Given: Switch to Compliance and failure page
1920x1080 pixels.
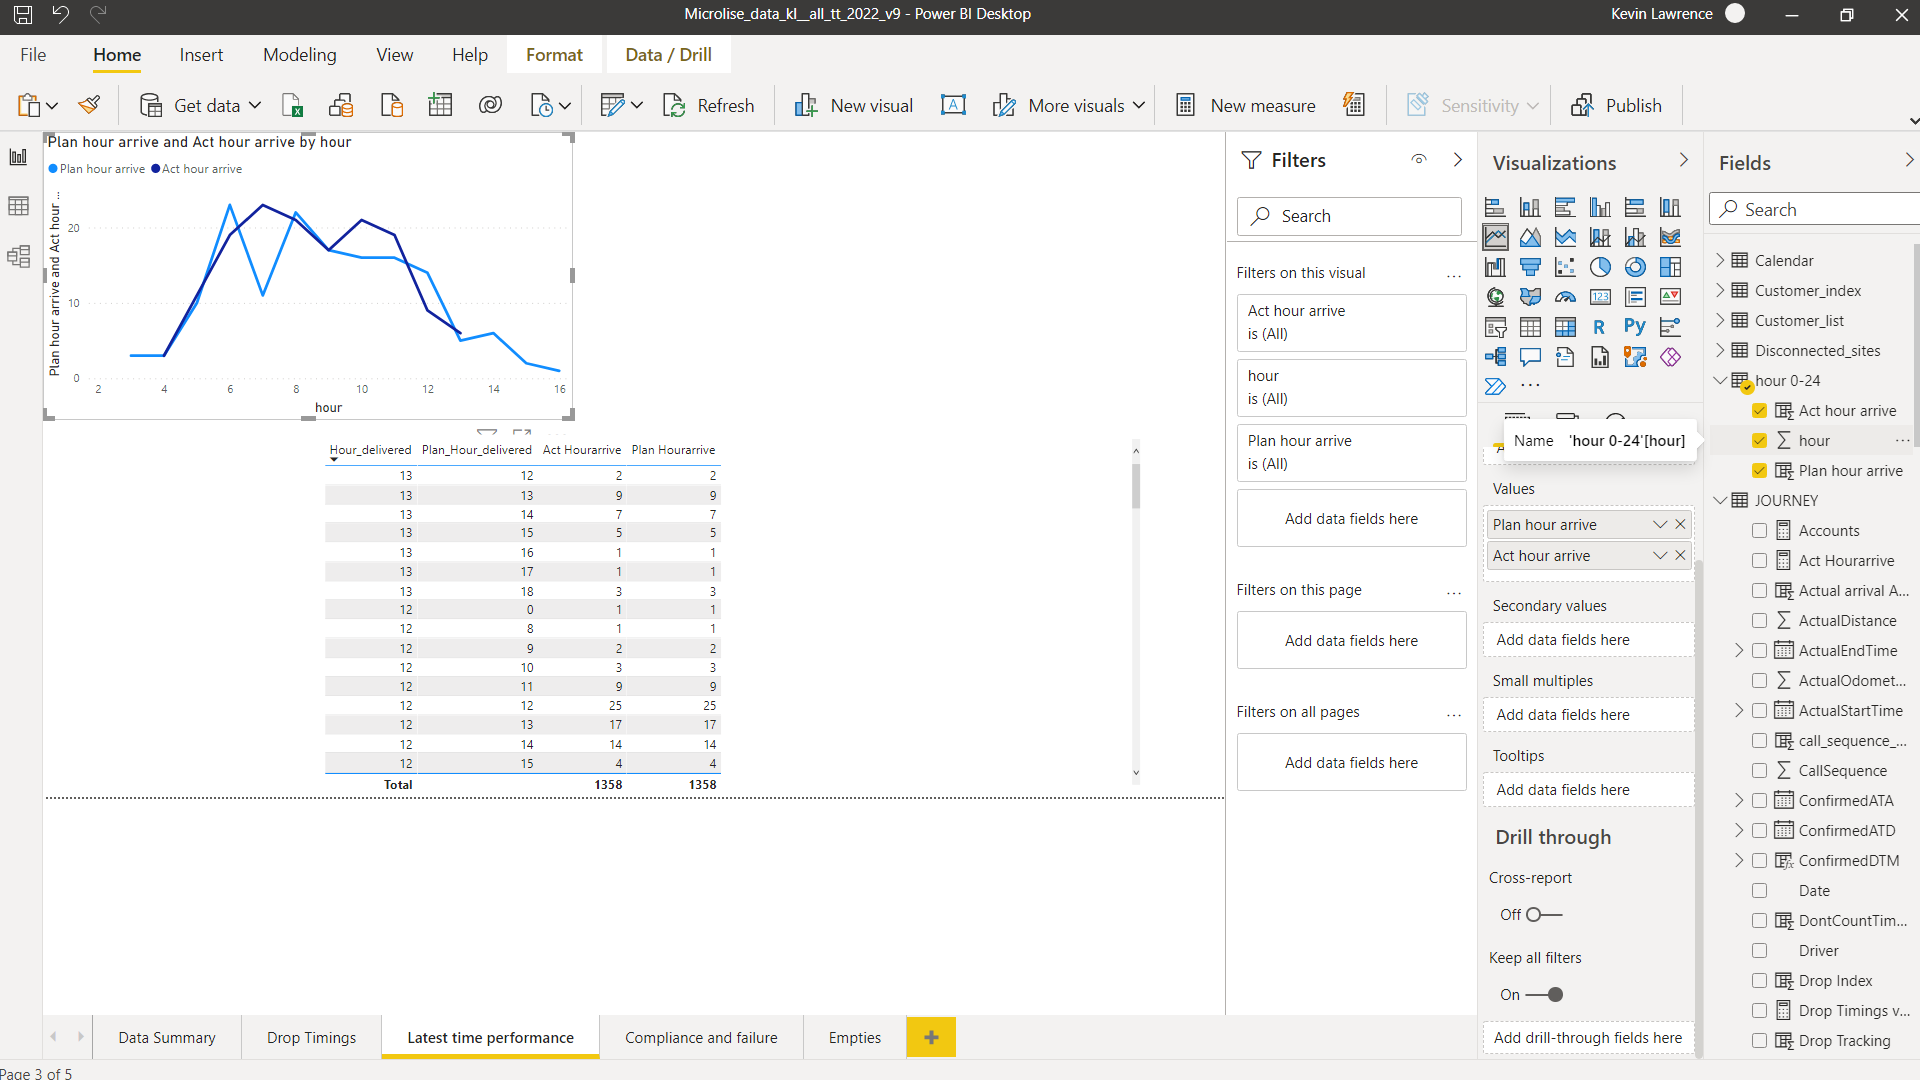Looking at the screenshot, I should click(701, 1038).
